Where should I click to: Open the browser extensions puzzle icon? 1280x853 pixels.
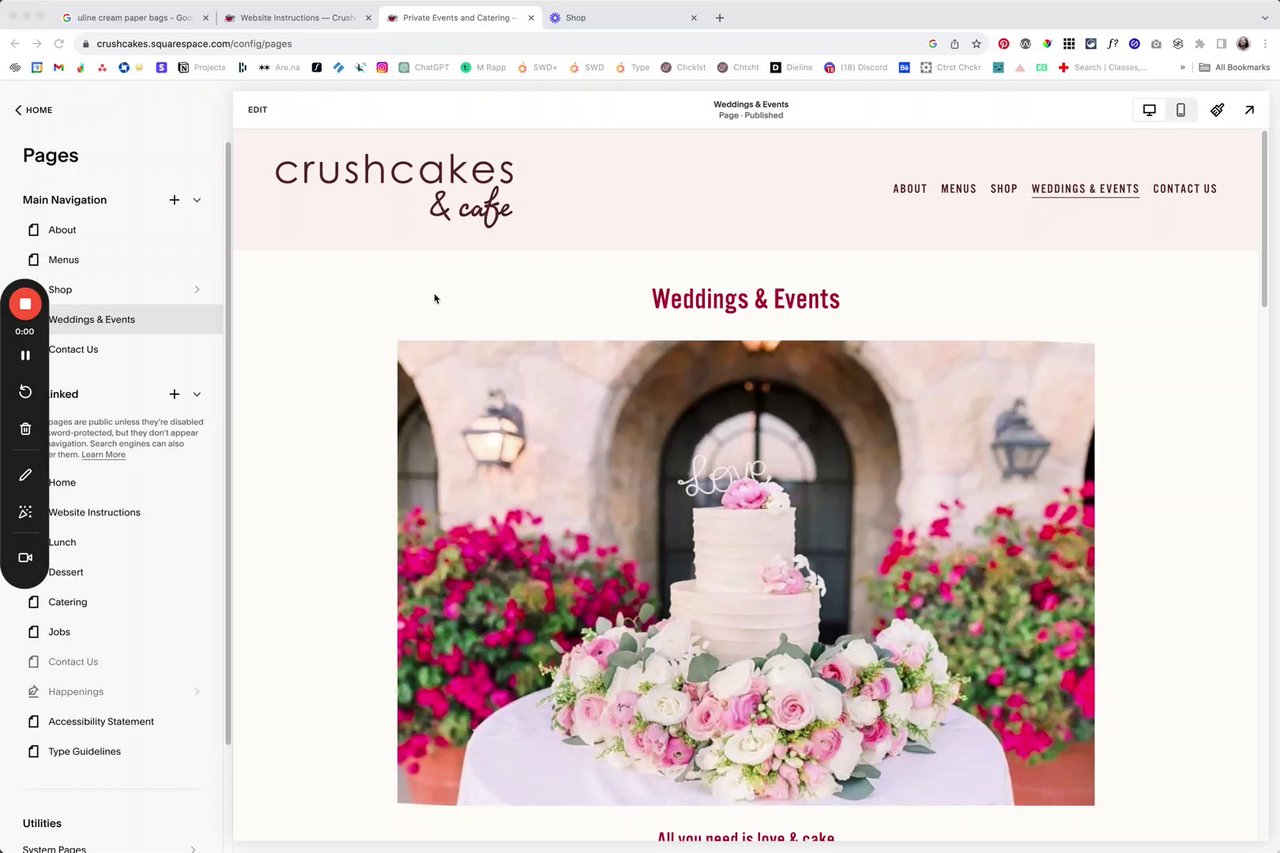[1199, 44]
